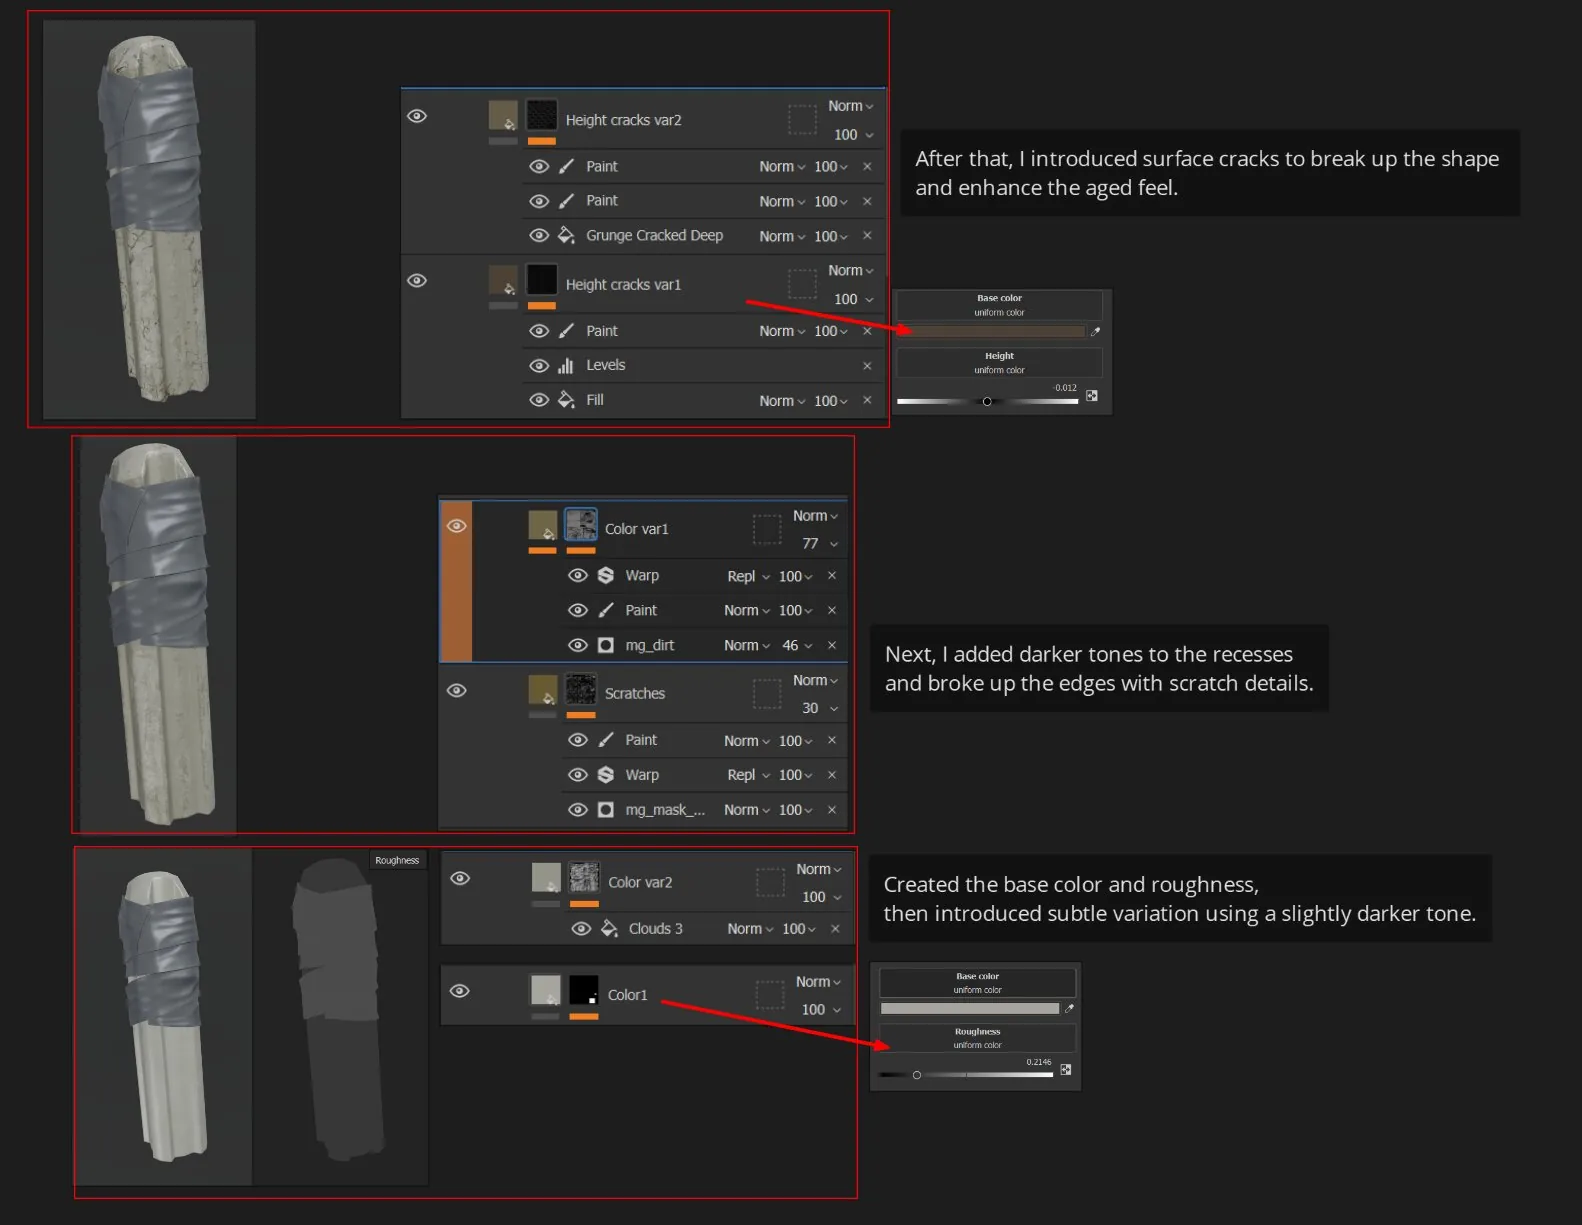The image size is (1582, 1225).
Task: Click the Clouds 3 fill icon
Action: tap(609, 928)
